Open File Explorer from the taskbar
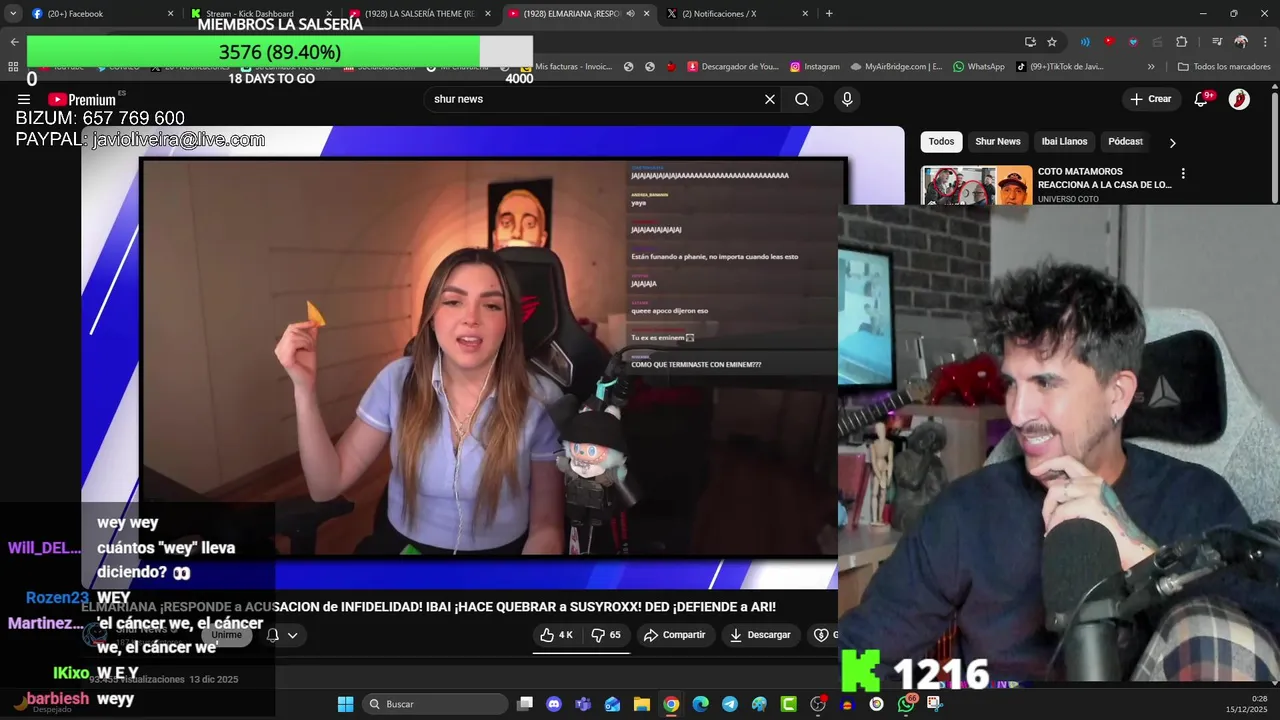 pyautogui.click(x=642, y=704)
